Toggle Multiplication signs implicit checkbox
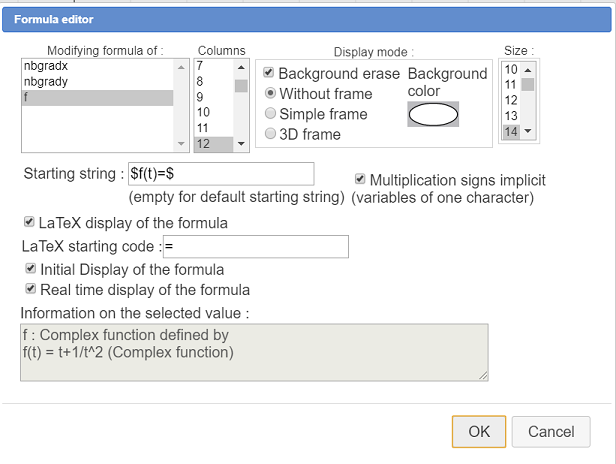This screenshot has width=616, height=464. 360,179
